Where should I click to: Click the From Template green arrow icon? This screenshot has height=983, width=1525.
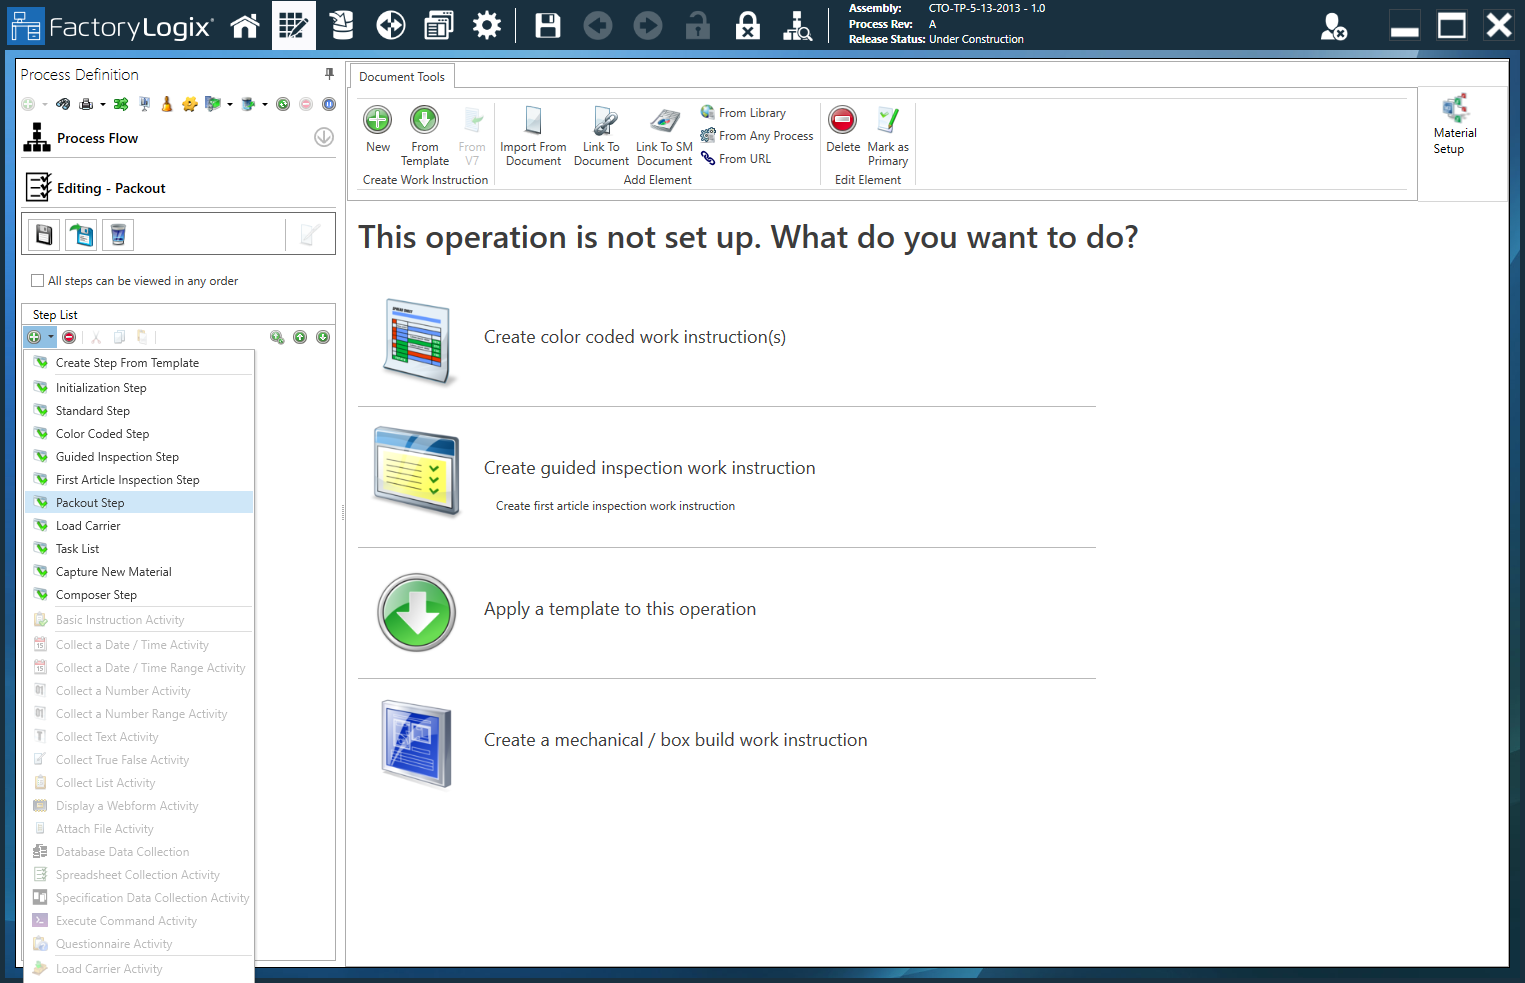point(425,121)
